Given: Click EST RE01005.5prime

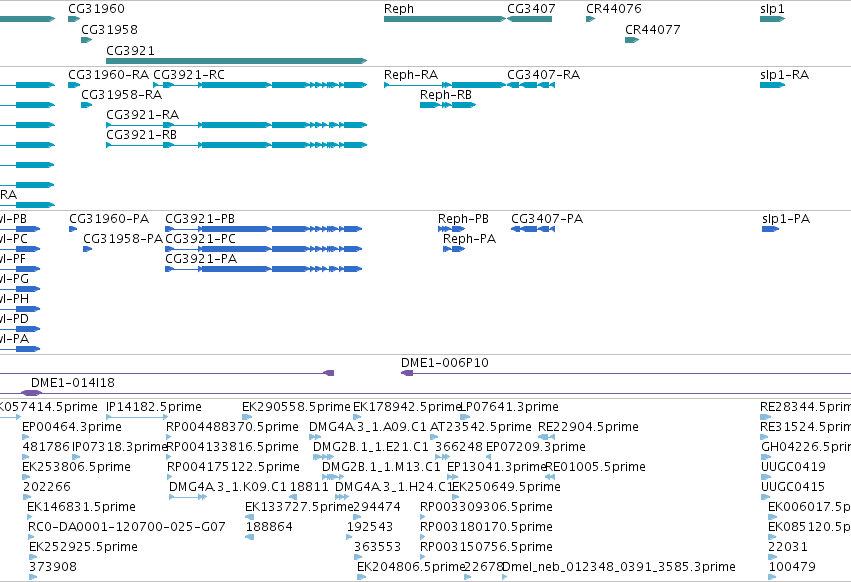Looking at the screenshot, I should (550, 477).
